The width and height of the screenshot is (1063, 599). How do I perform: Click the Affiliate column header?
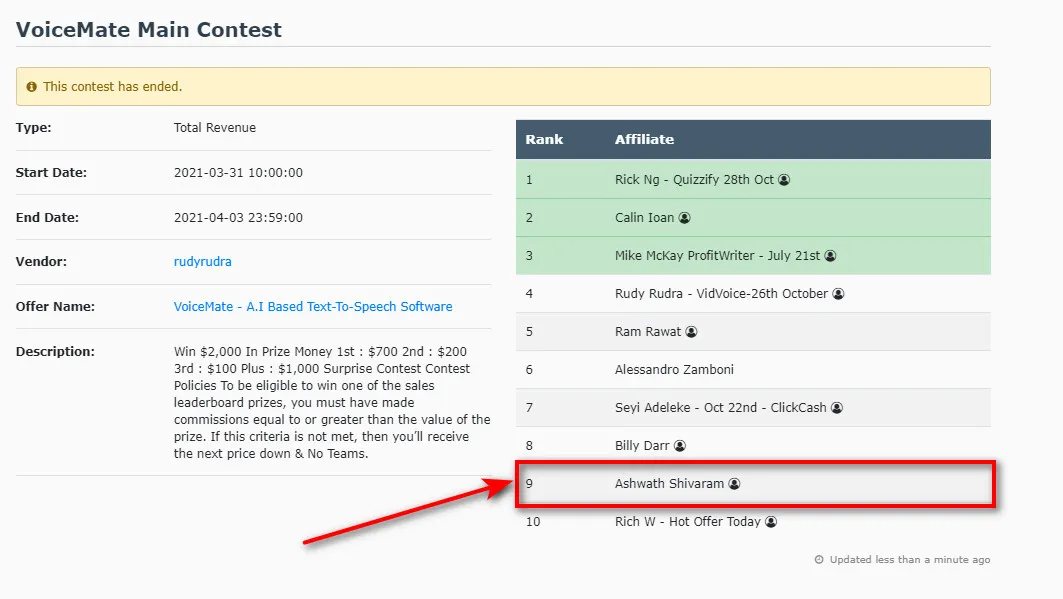pyautogui.click(x=644, y=139)
